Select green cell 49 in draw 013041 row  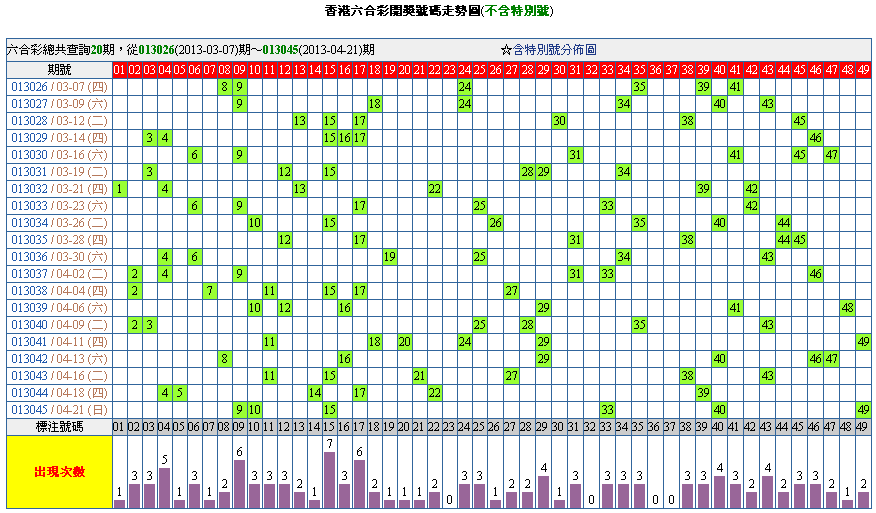point(862,342)
